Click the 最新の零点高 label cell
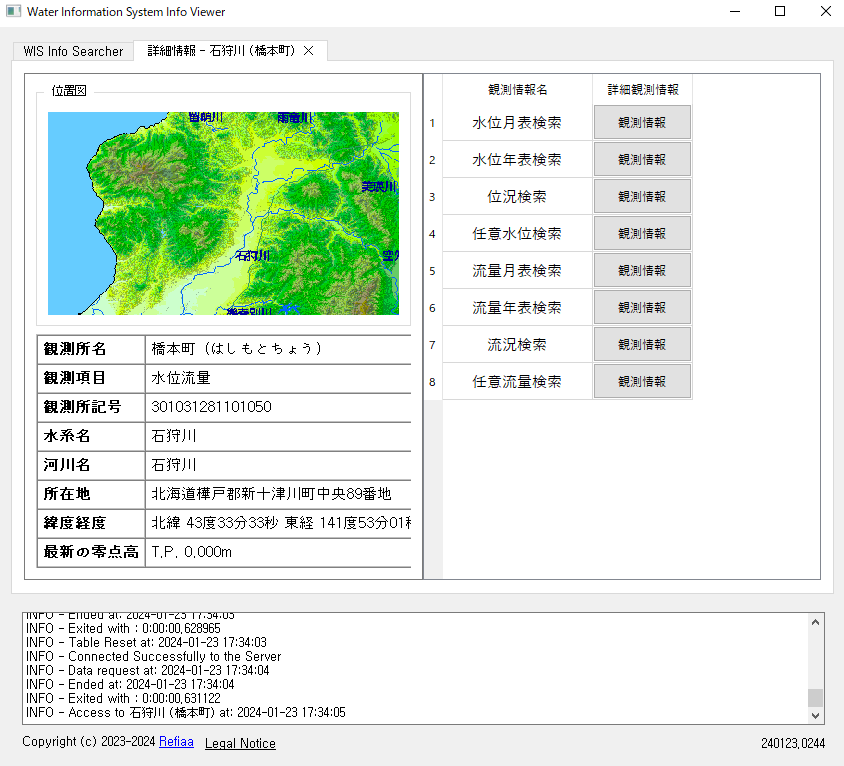The image size is (844, 766). [x=91, y=552]
